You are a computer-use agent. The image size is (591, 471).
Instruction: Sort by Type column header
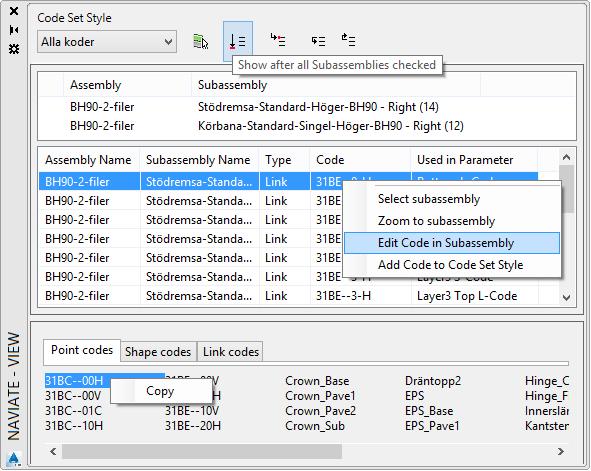(x=285, y=160)
